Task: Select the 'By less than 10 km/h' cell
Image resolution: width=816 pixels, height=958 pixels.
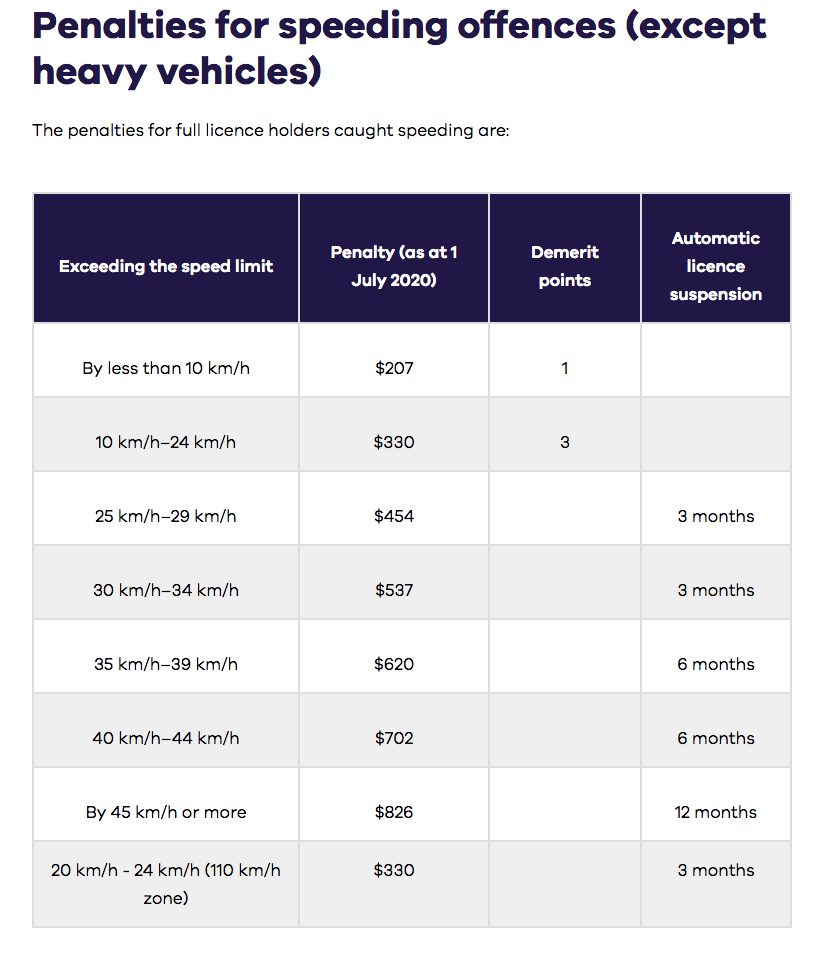Action: (166, 368)
